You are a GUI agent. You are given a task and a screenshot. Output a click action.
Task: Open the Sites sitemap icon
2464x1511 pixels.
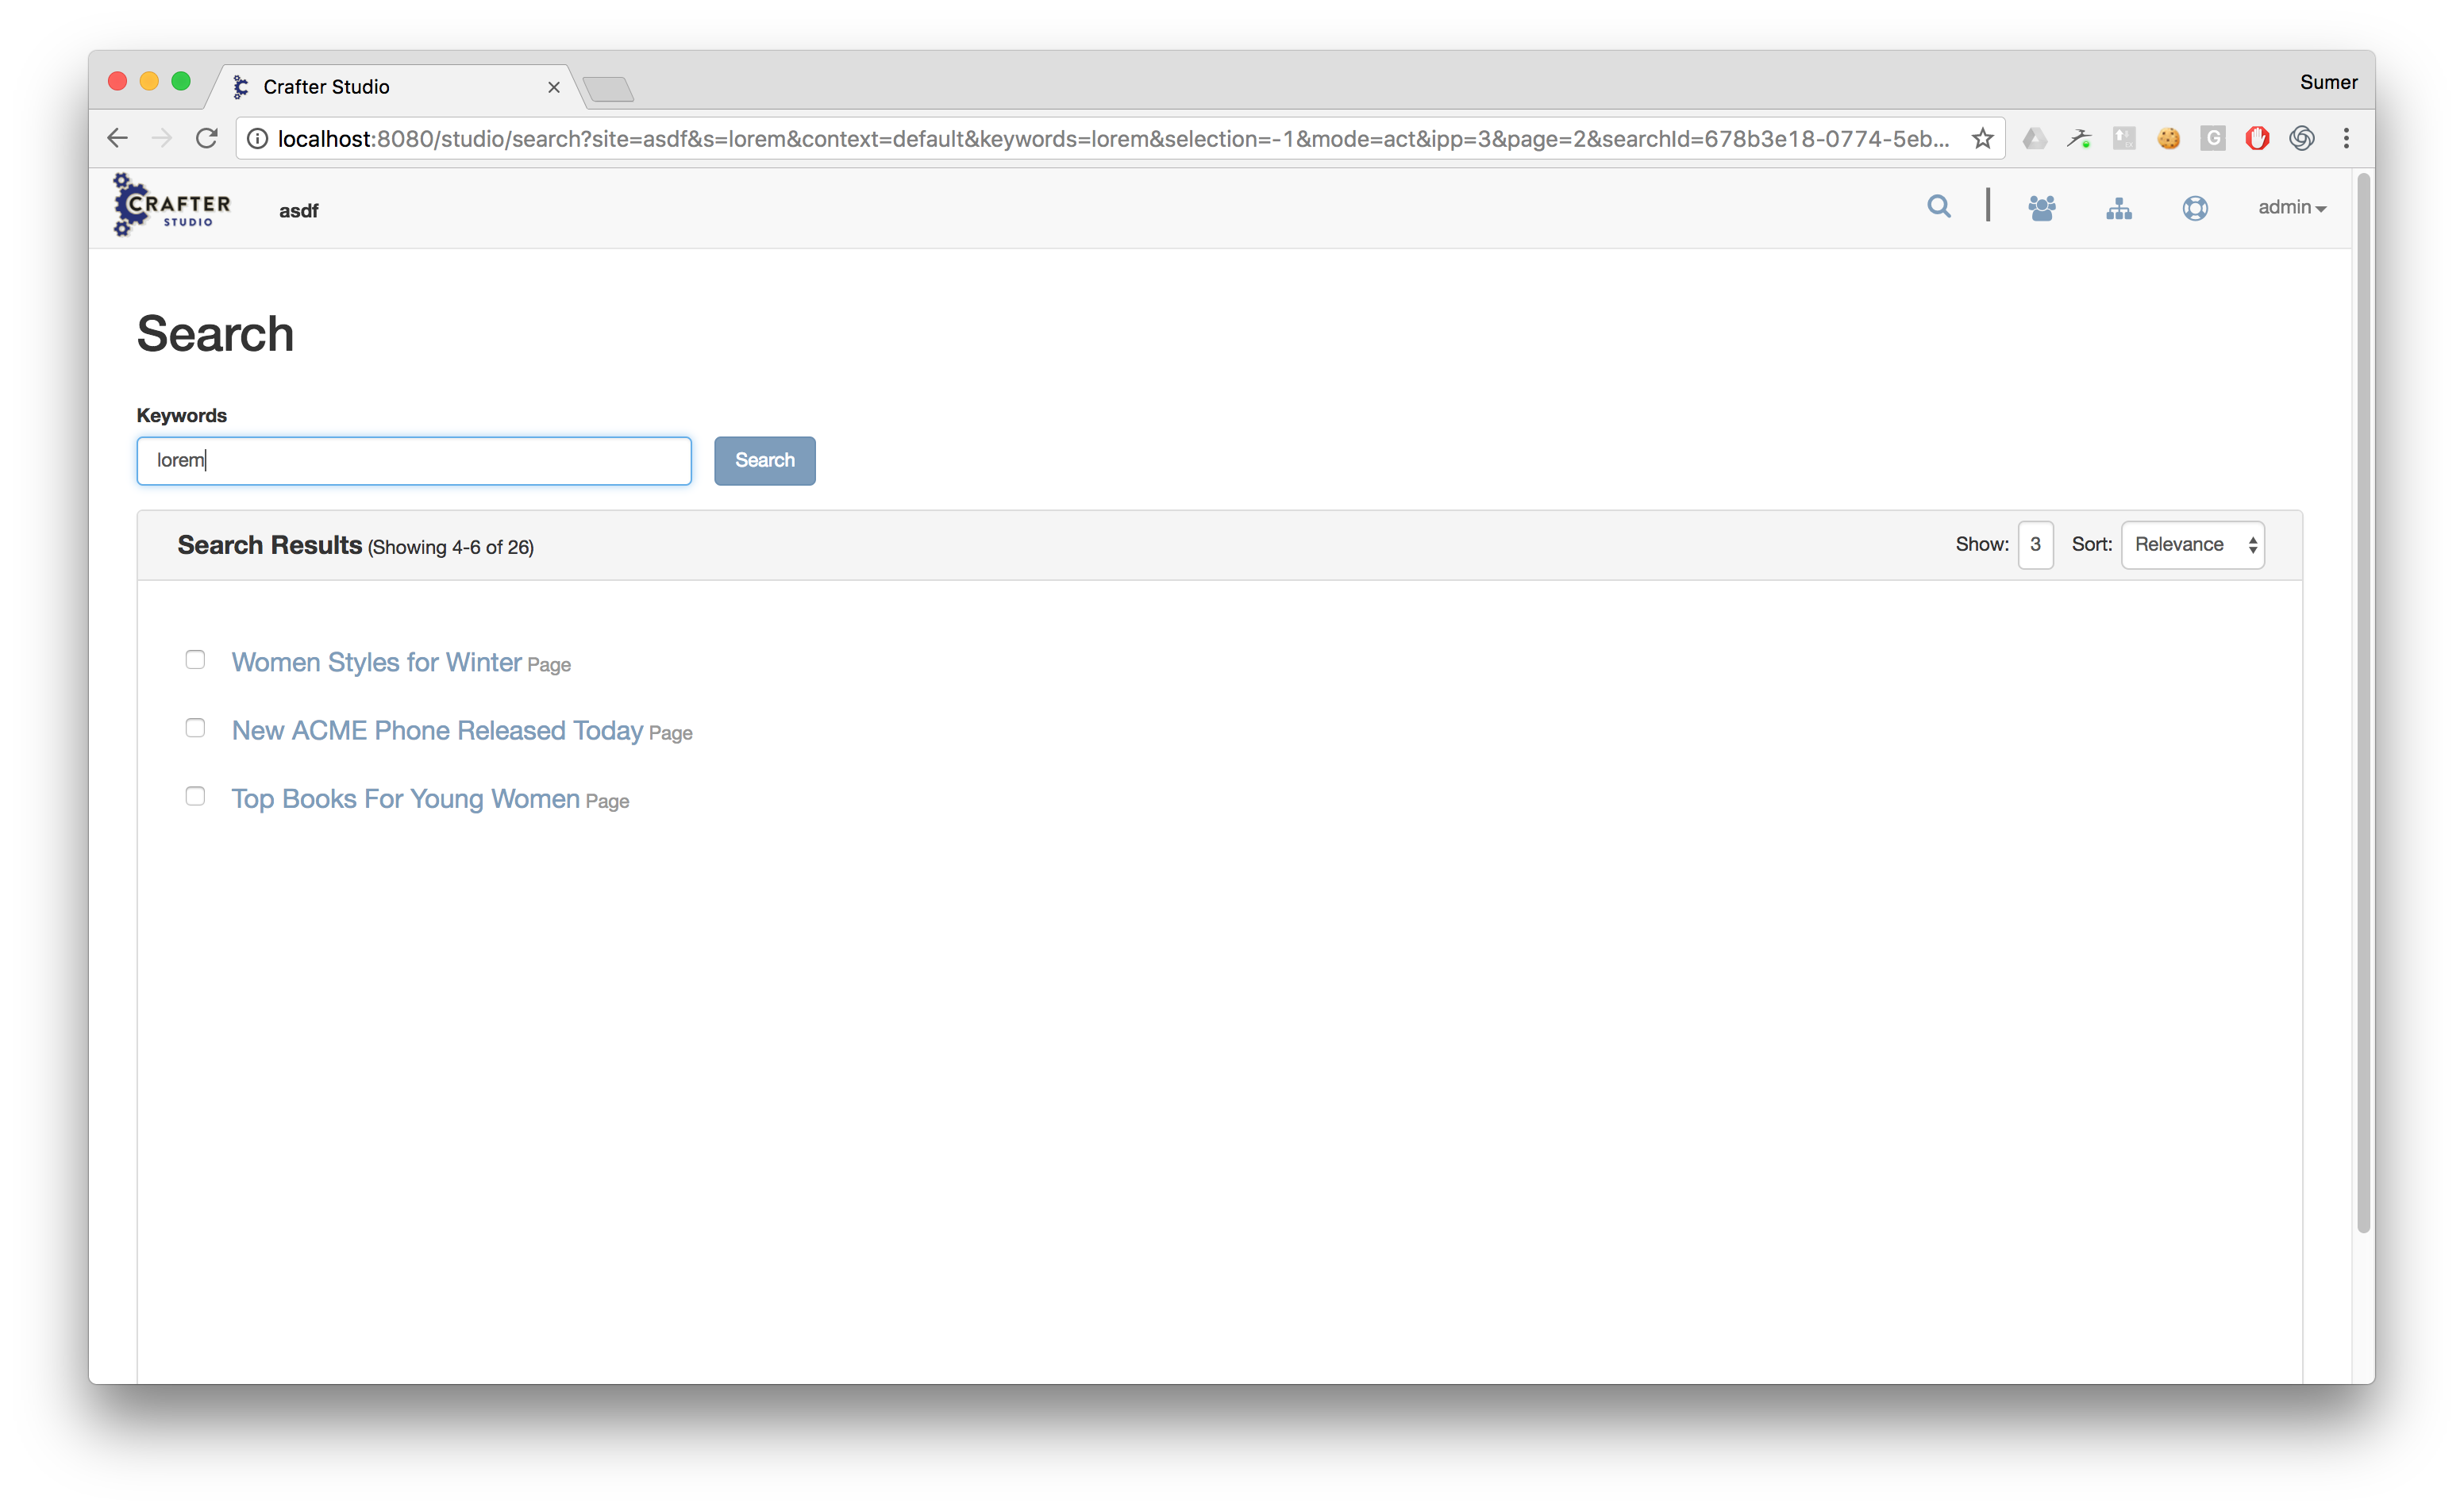tap(2118, 208)
